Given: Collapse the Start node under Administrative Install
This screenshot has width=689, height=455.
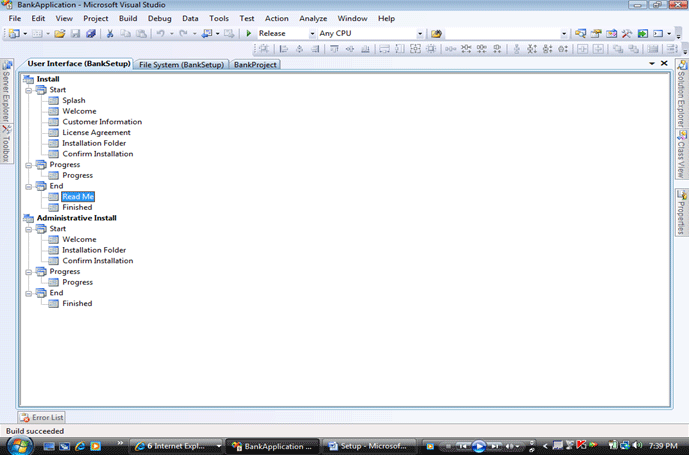Looking at the screenshot, I should [29, 229].
